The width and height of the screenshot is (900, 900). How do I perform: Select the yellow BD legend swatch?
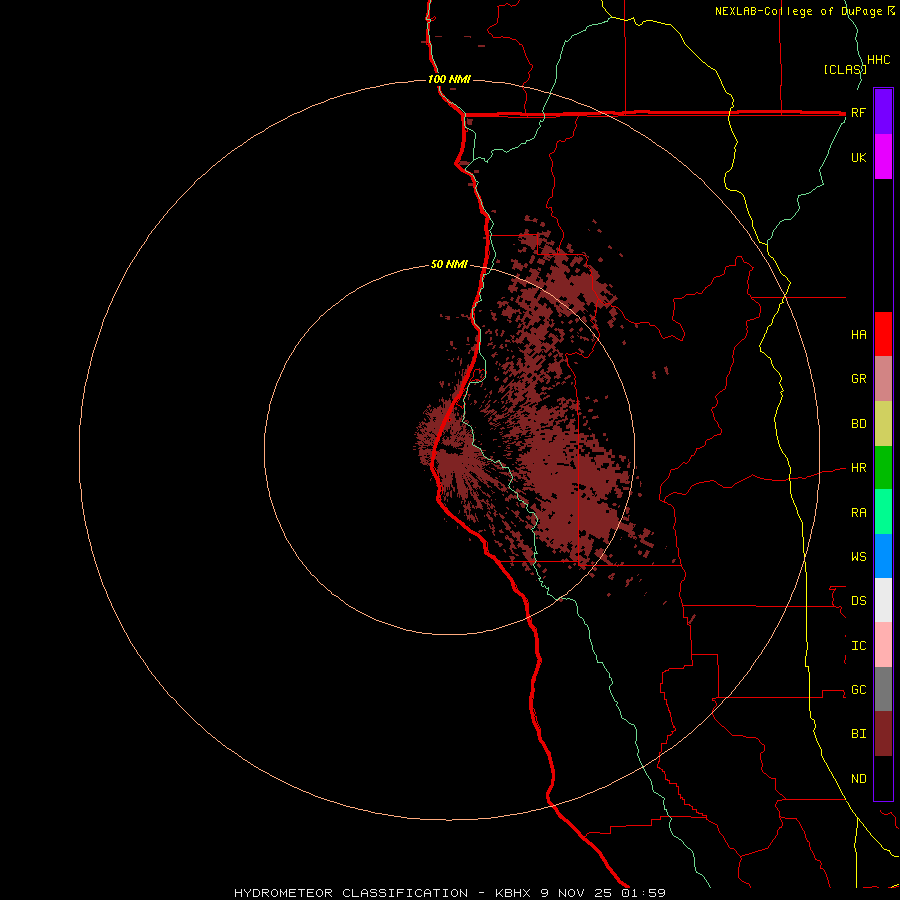[x=883, y=424]
